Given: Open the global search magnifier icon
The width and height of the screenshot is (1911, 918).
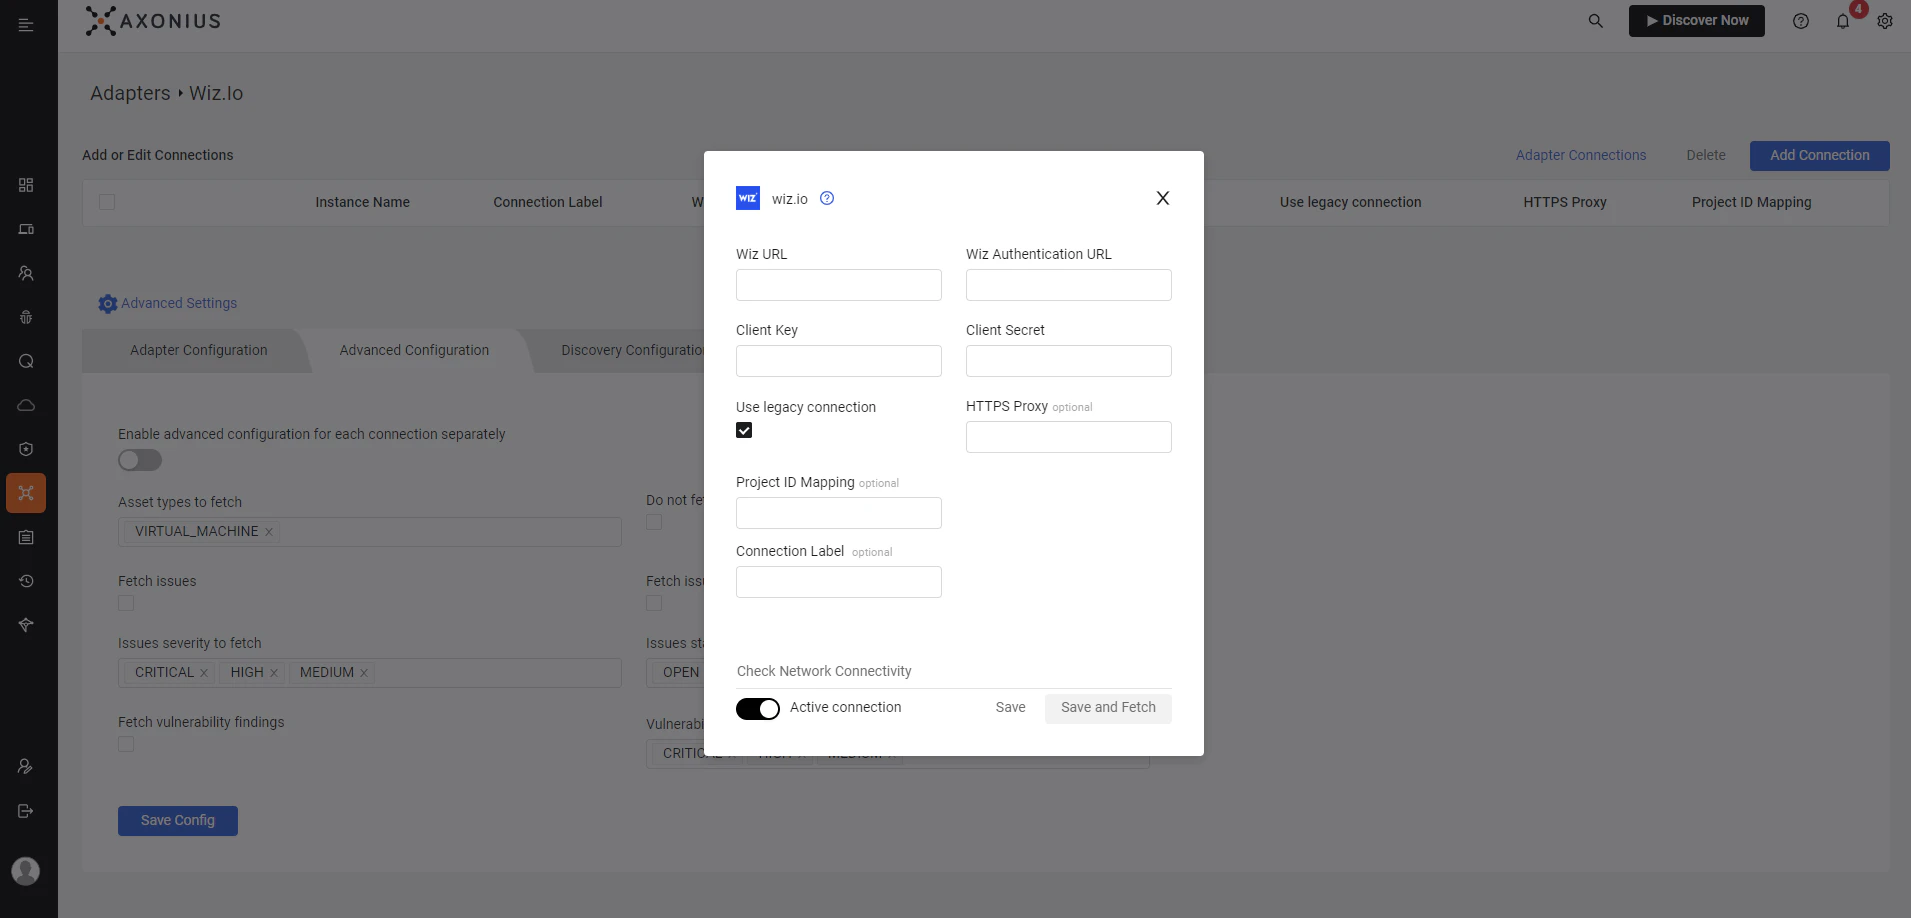Looking at the screenshot, I should pos(1596,21).
